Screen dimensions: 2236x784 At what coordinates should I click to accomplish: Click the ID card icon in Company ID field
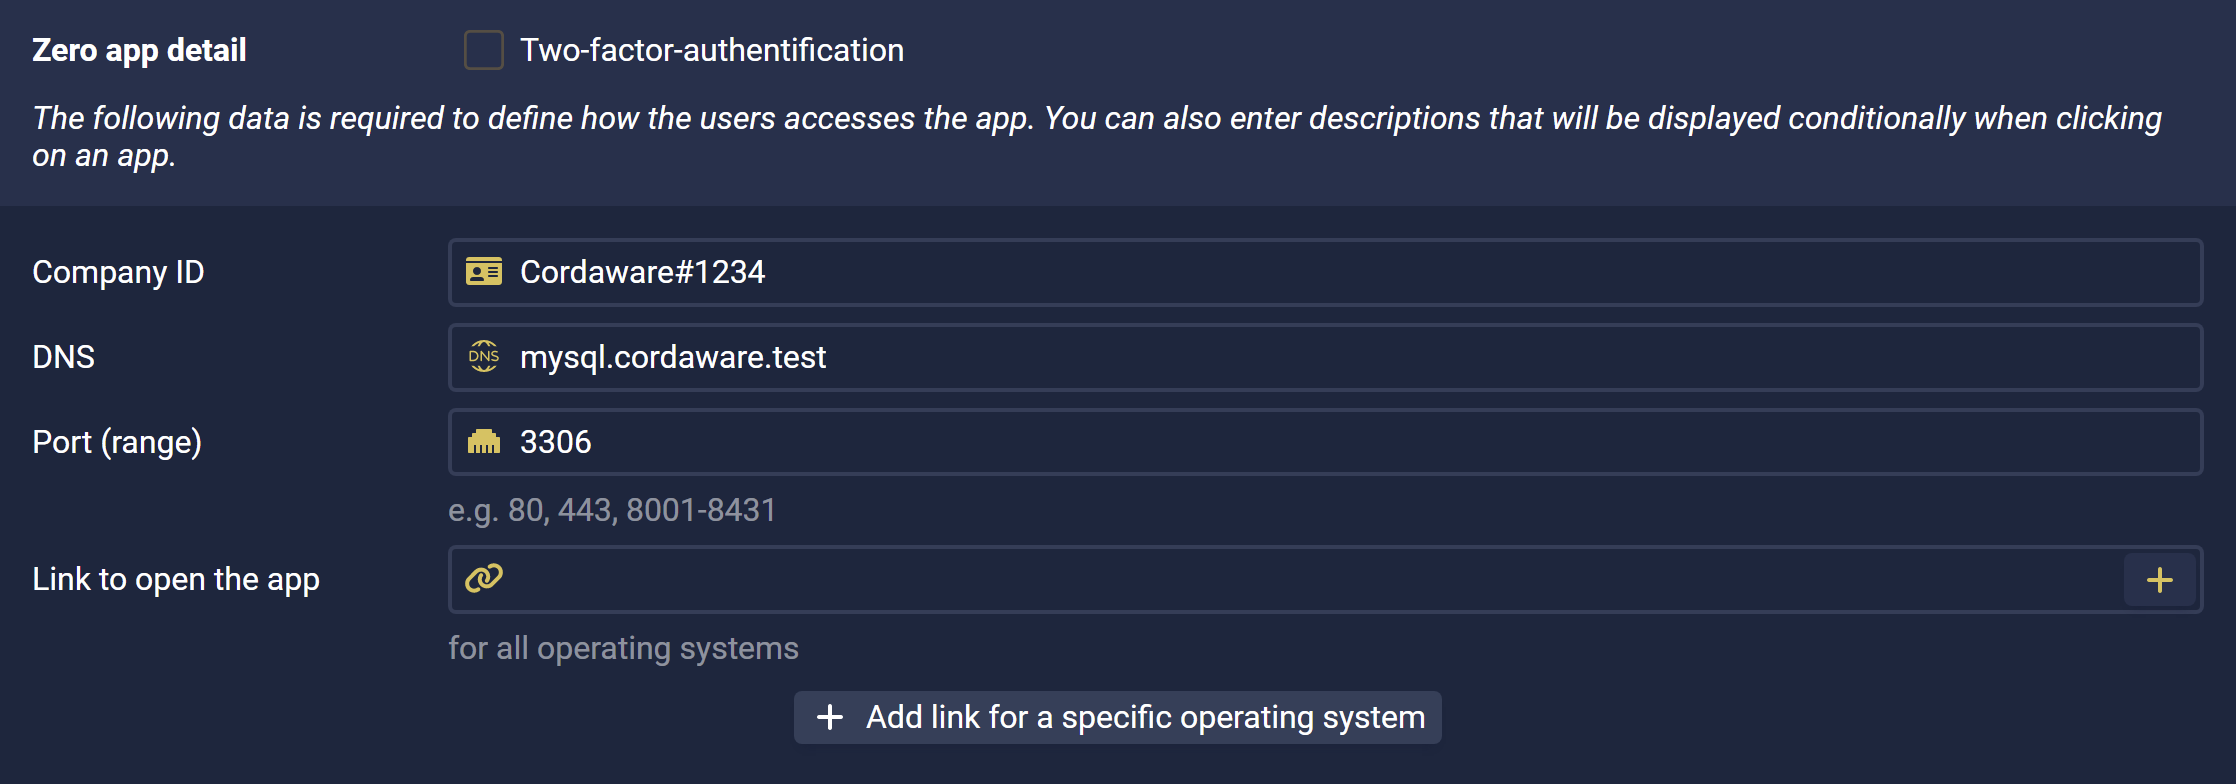click(x=484, y=272)
